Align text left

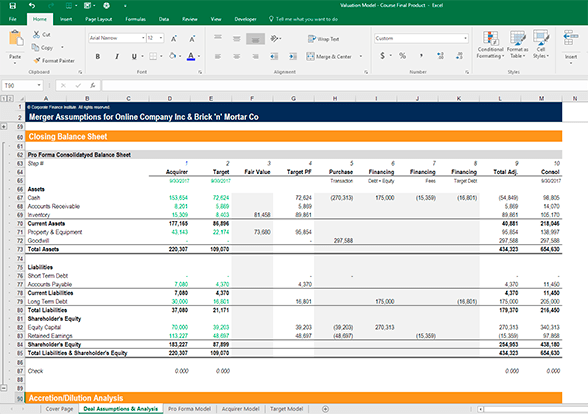point(218,57)
